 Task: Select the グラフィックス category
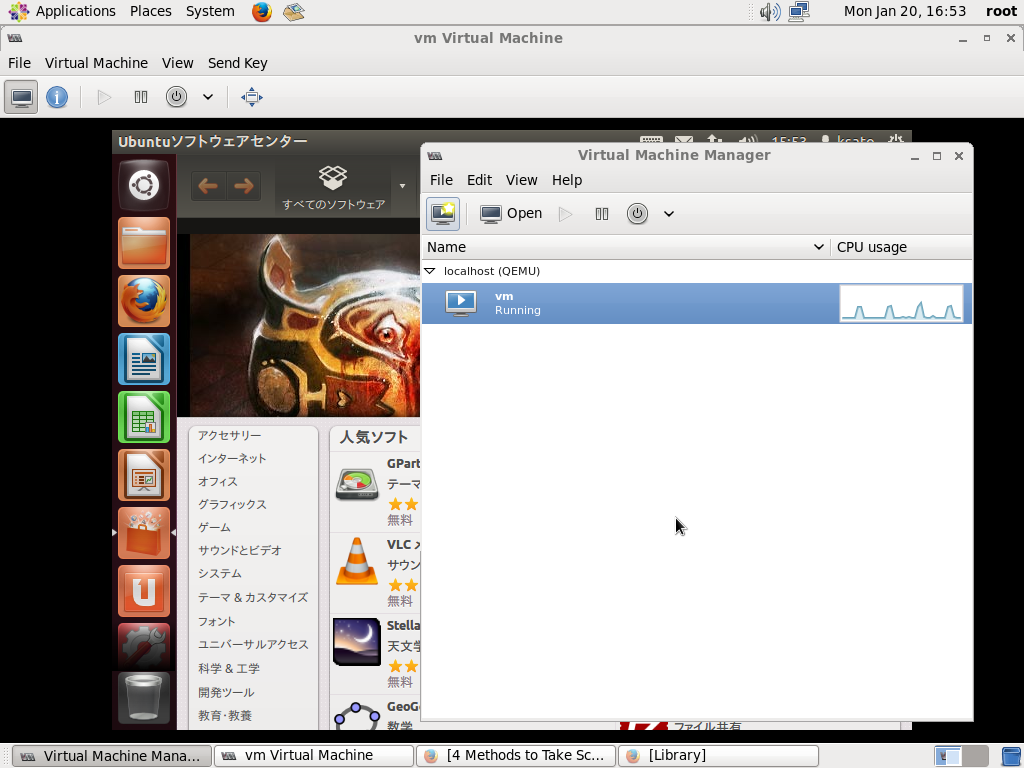pyautogui.click(x=232, y=504)
